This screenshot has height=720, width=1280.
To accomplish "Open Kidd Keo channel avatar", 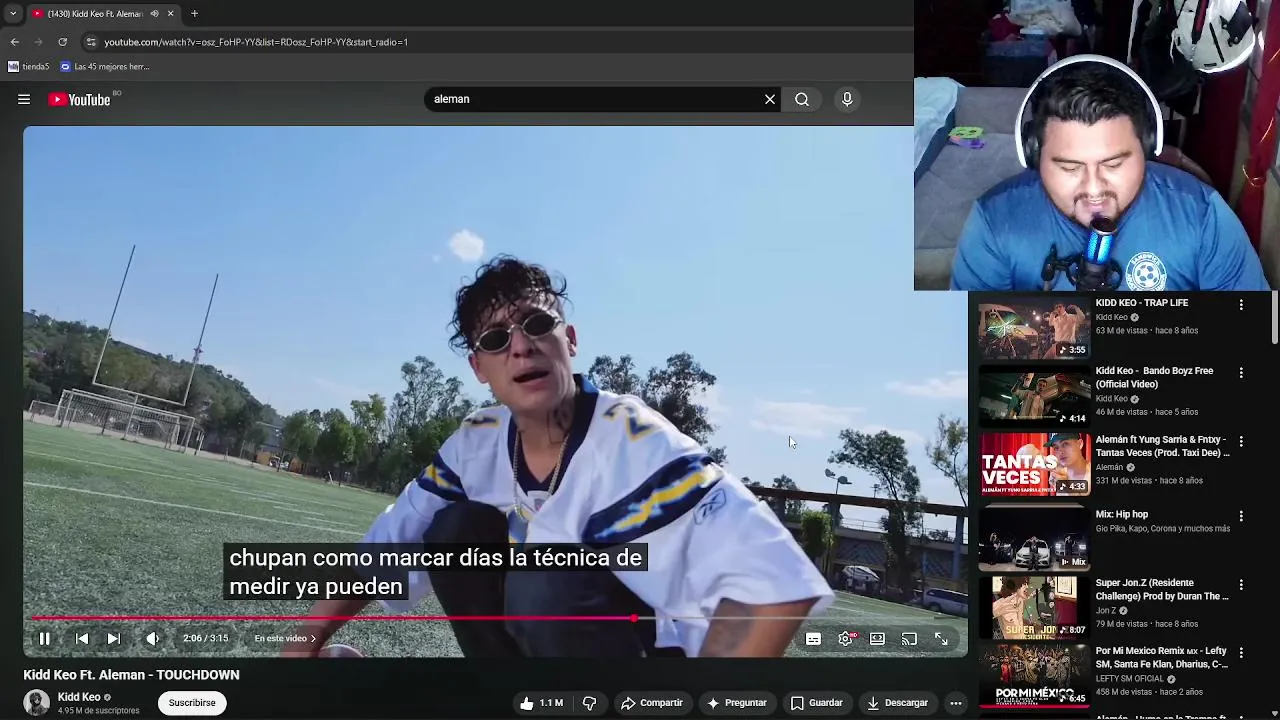I will pos(37,703).
